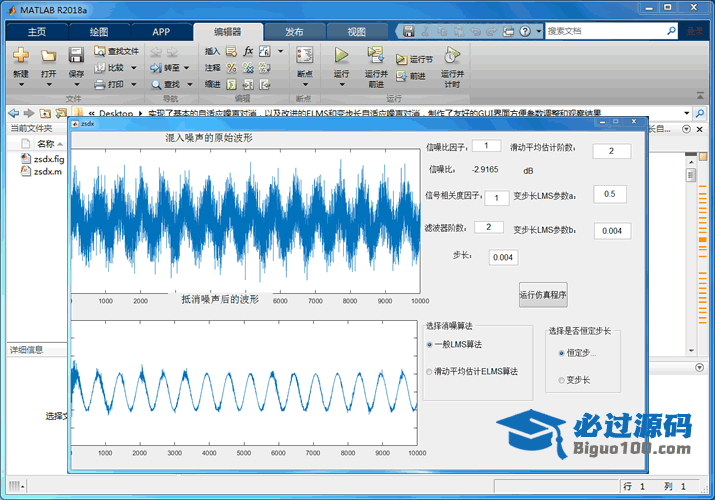Click the Breakpoints (断点) icon
The width and height of the screenshot is (715, 500).
click(x=305, y=56)
